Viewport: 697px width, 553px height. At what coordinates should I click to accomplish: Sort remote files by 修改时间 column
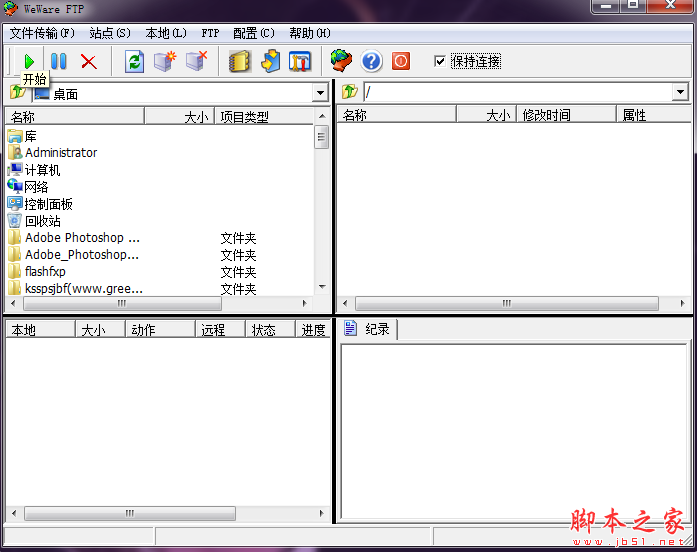click(566, 115)
